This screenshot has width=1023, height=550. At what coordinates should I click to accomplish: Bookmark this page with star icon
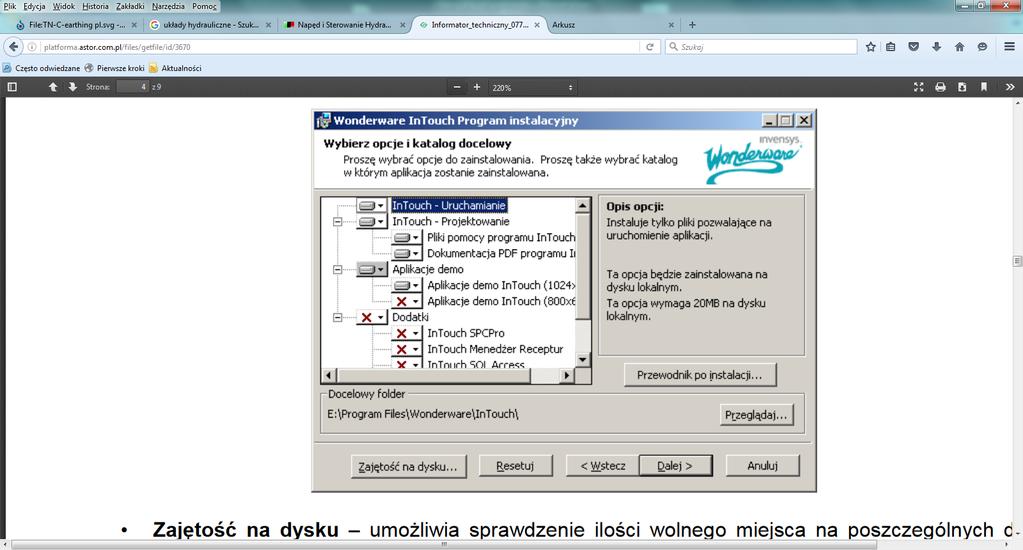(x=870, y=47)
